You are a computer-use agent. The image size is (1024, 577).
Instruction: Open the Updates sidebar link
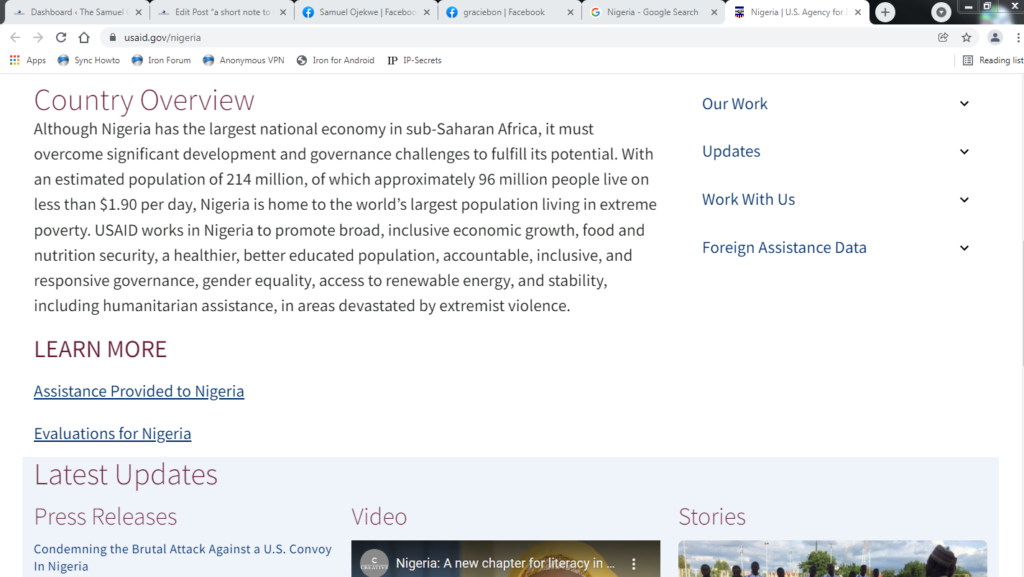pyautogui.click(x=731, y=151)
